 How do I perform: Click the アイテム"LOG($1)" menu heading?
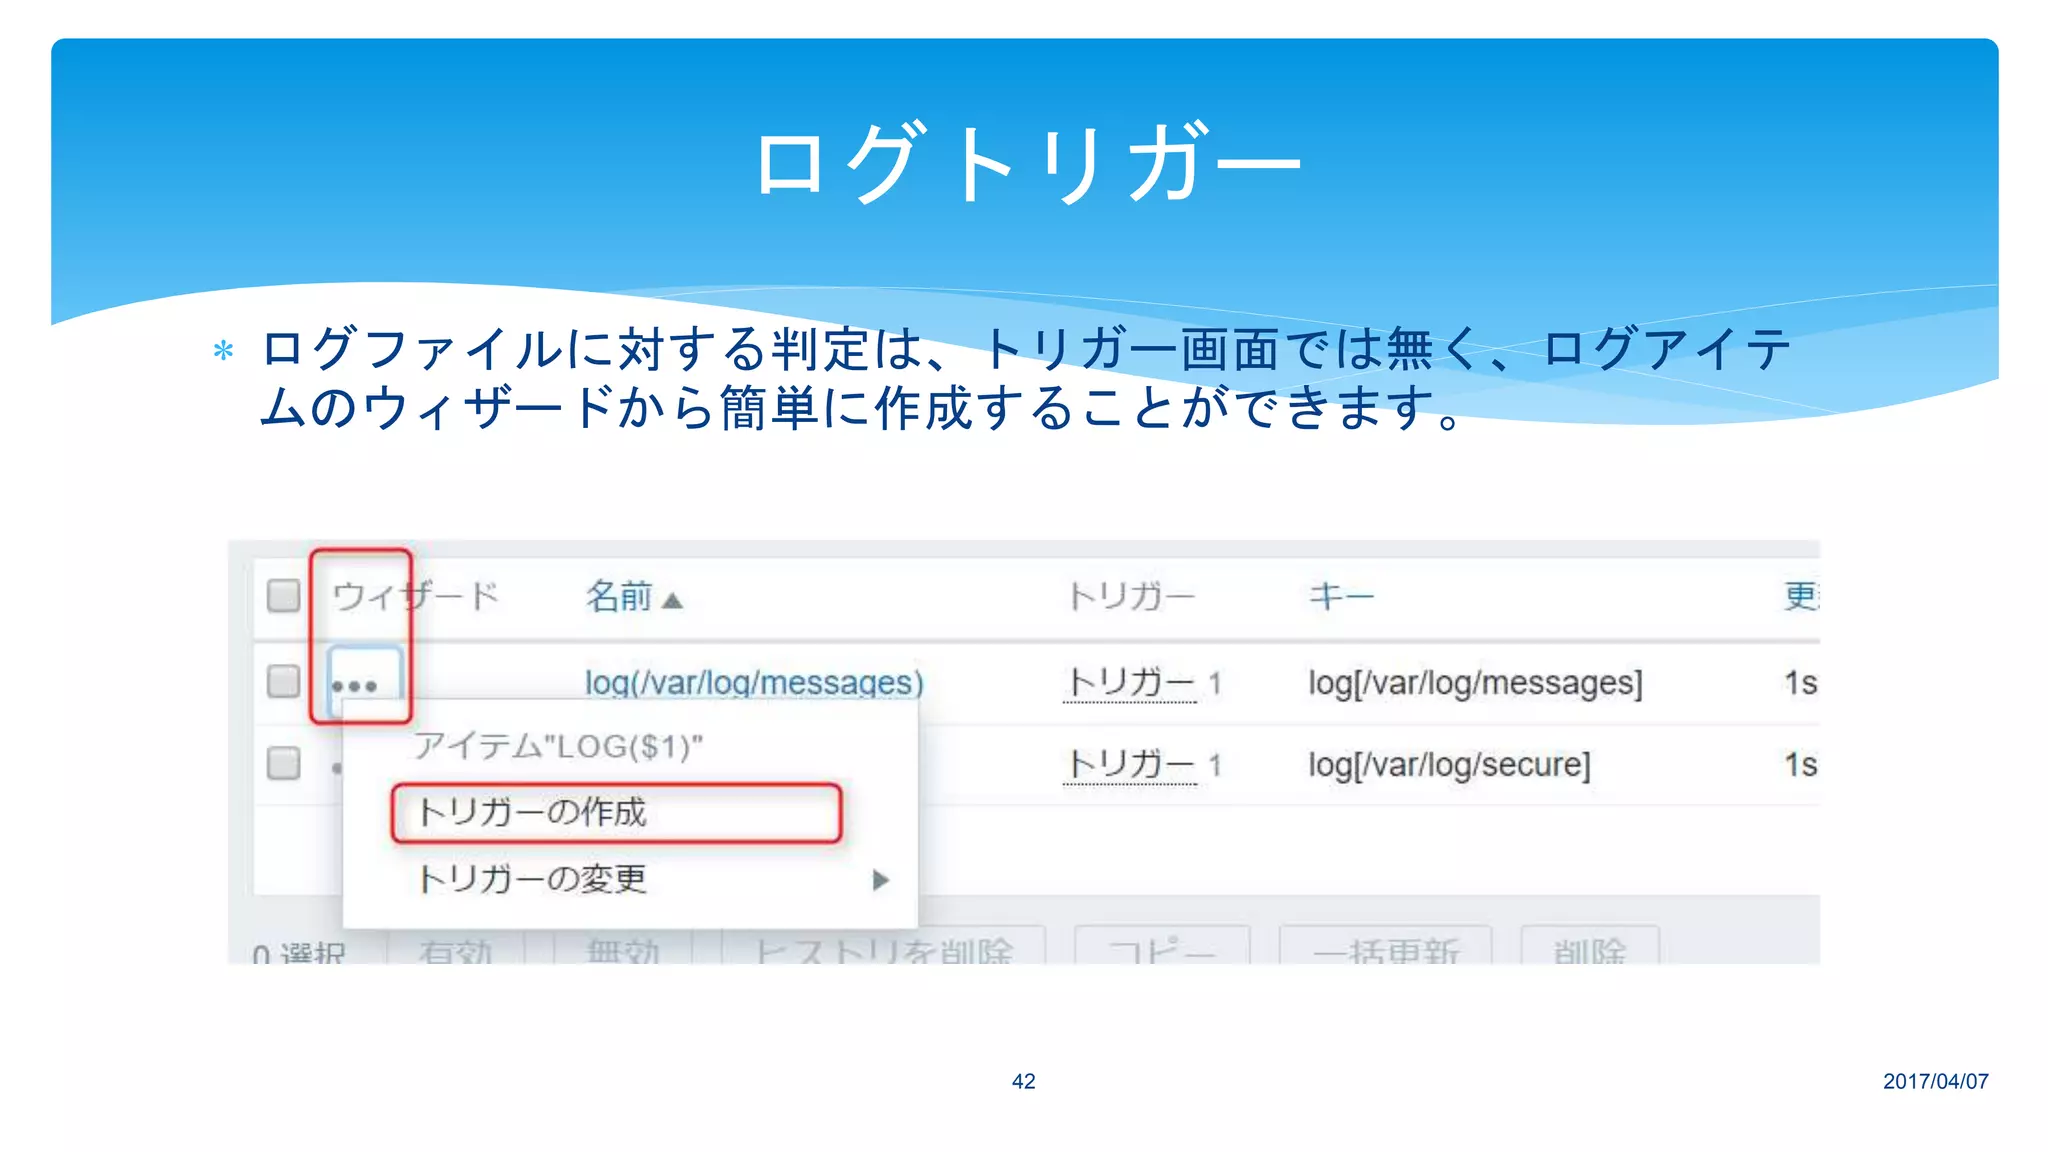(558, 746)
